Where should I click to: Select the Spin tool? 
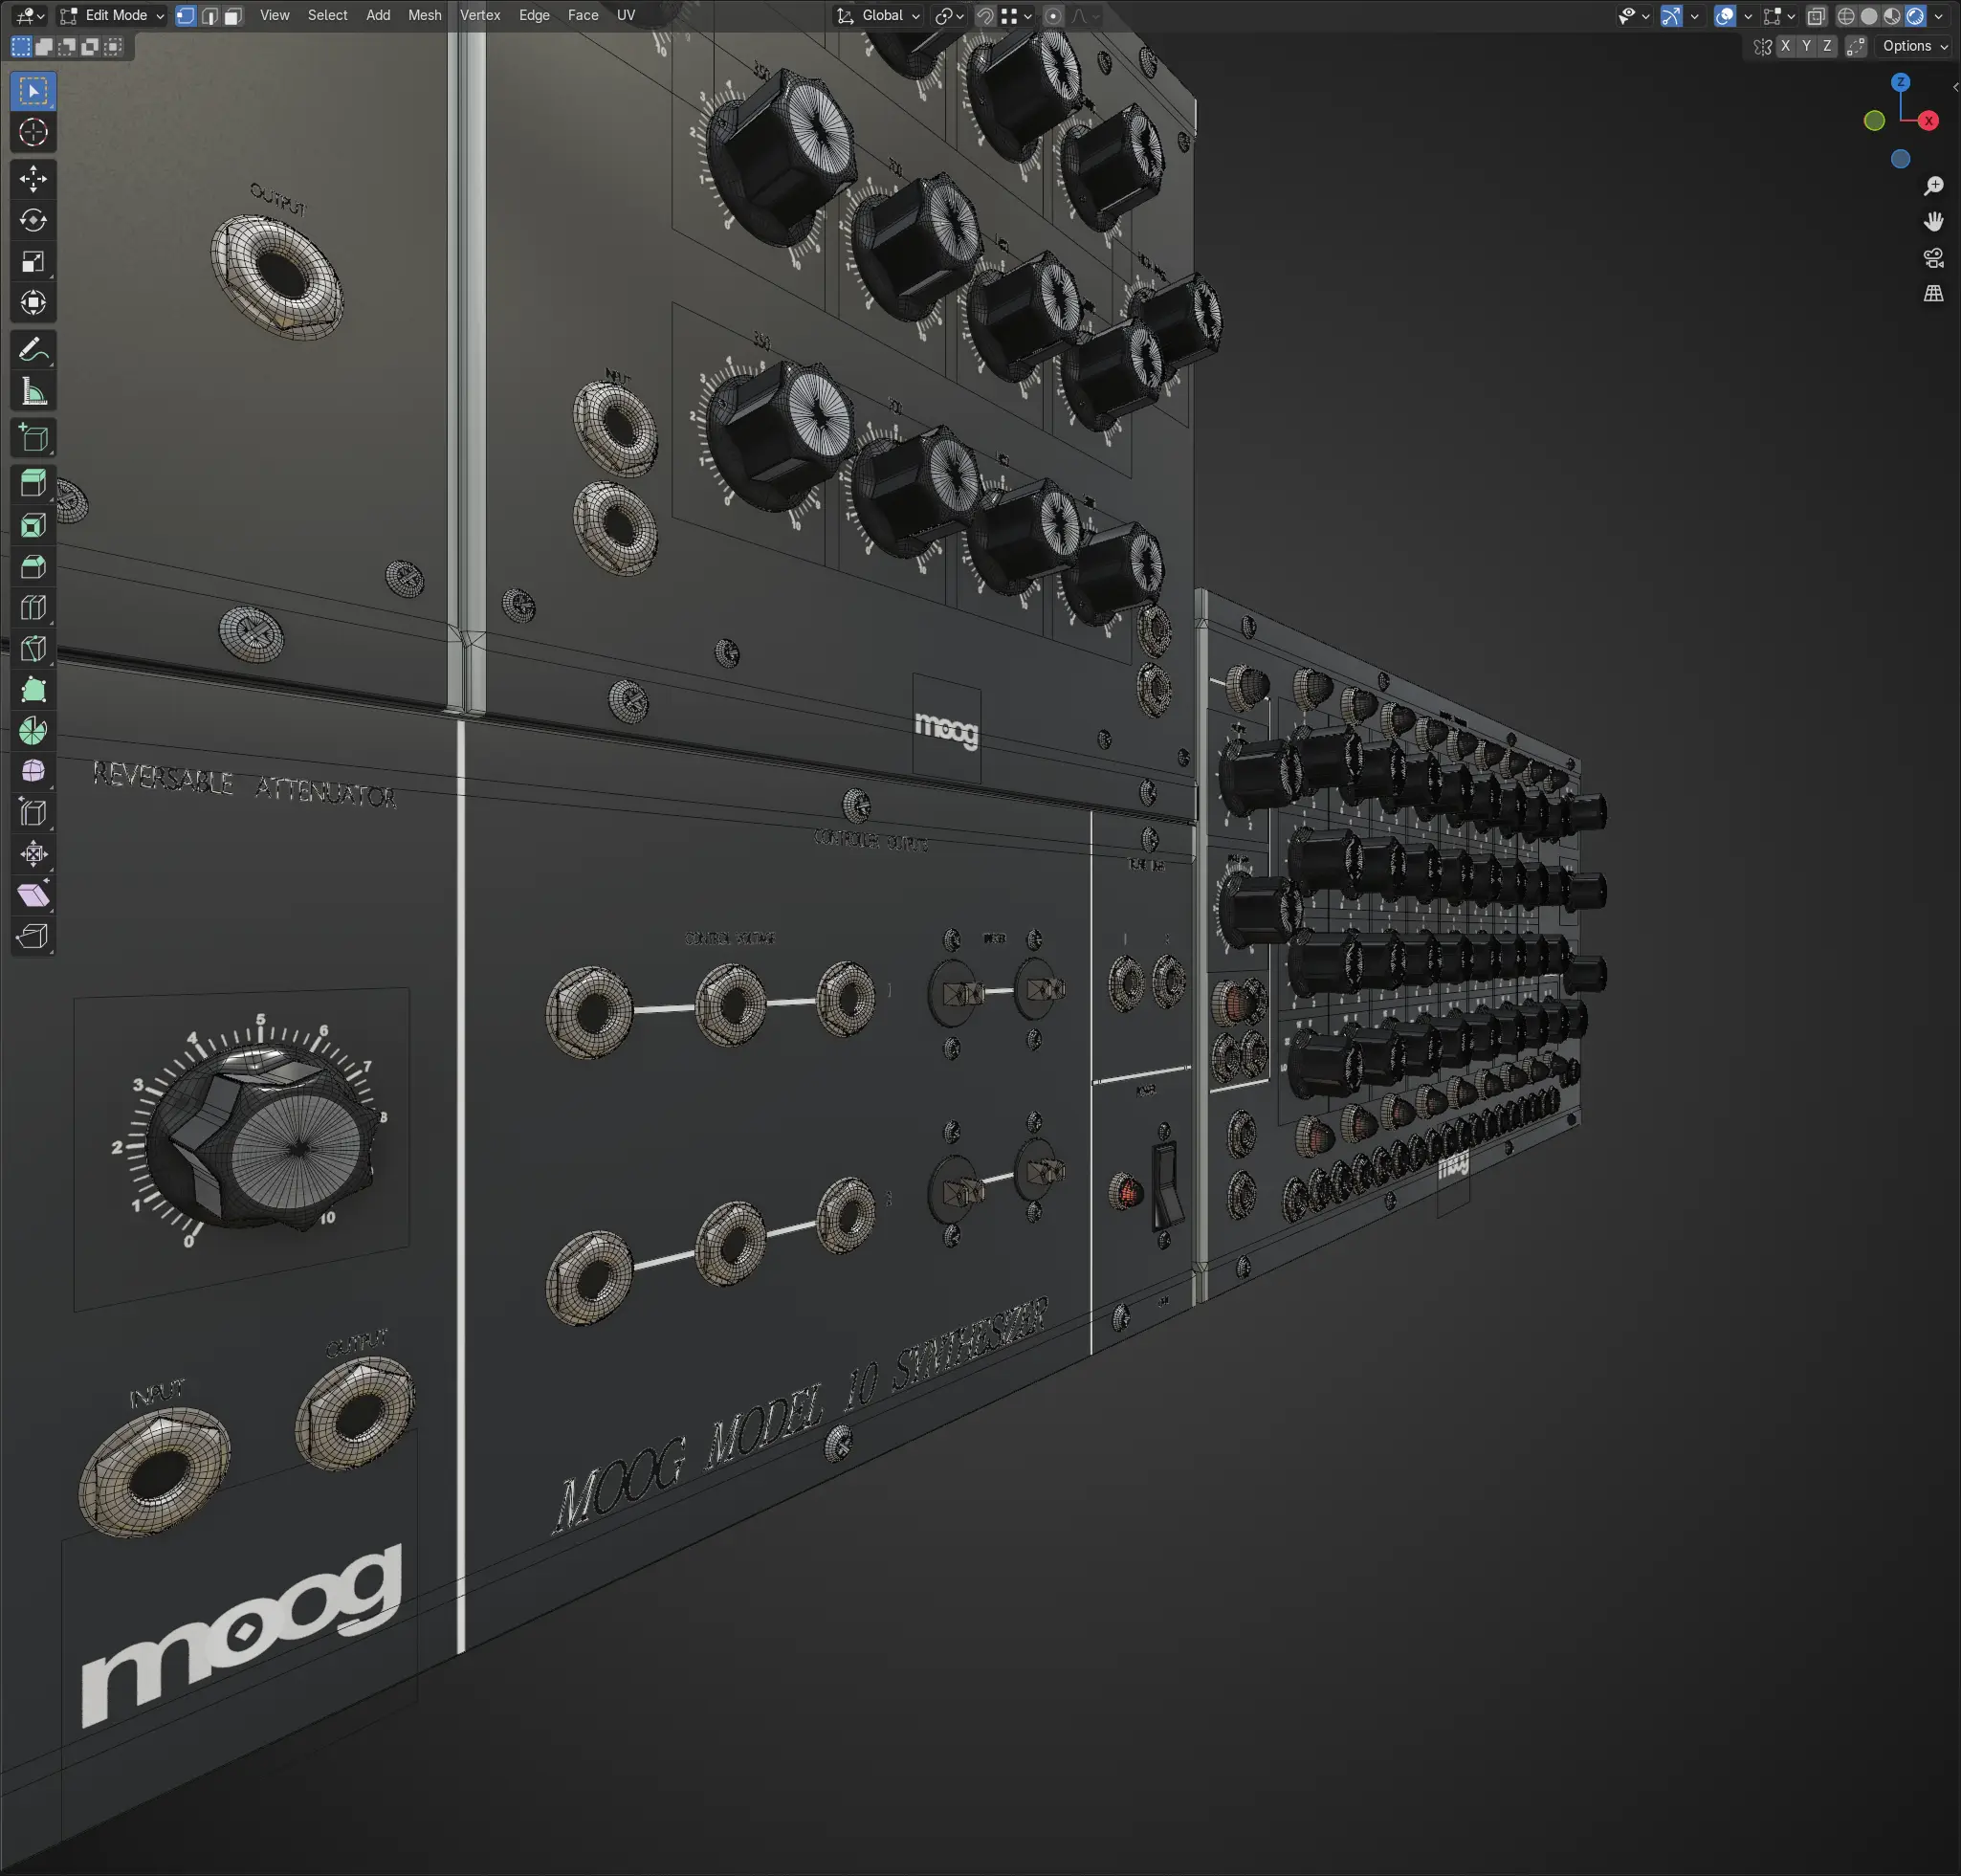(33, 731)
